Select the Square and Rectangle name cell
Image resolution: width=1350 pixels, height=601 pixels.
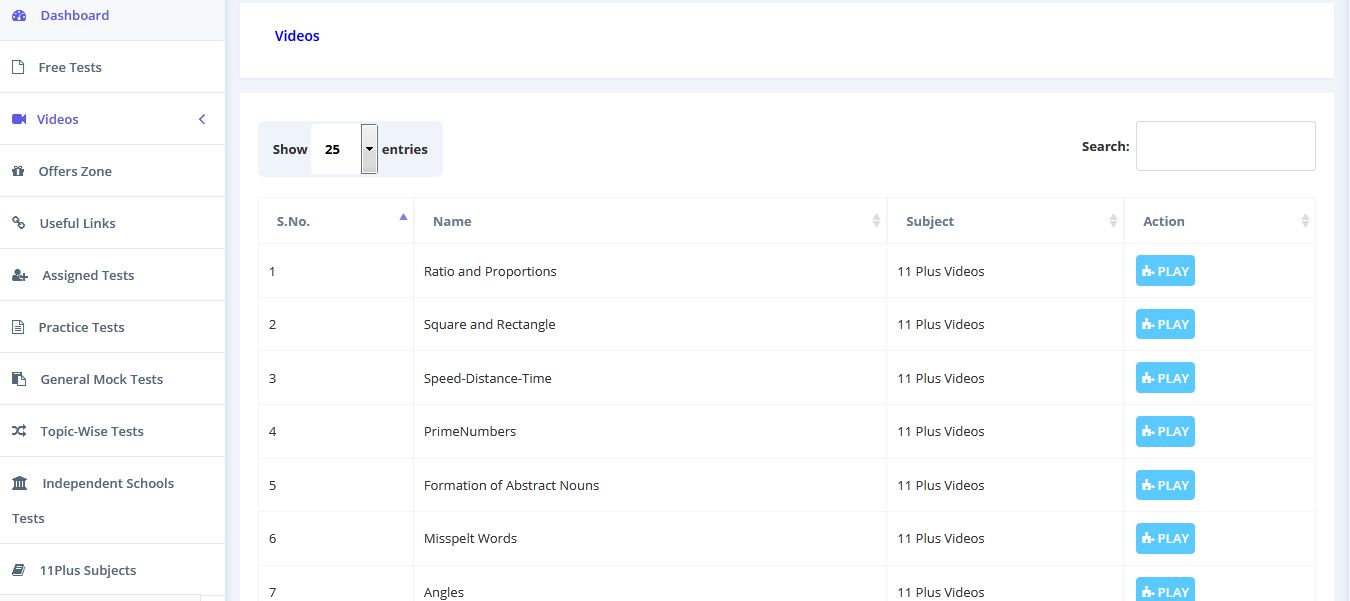pos(650,324)
